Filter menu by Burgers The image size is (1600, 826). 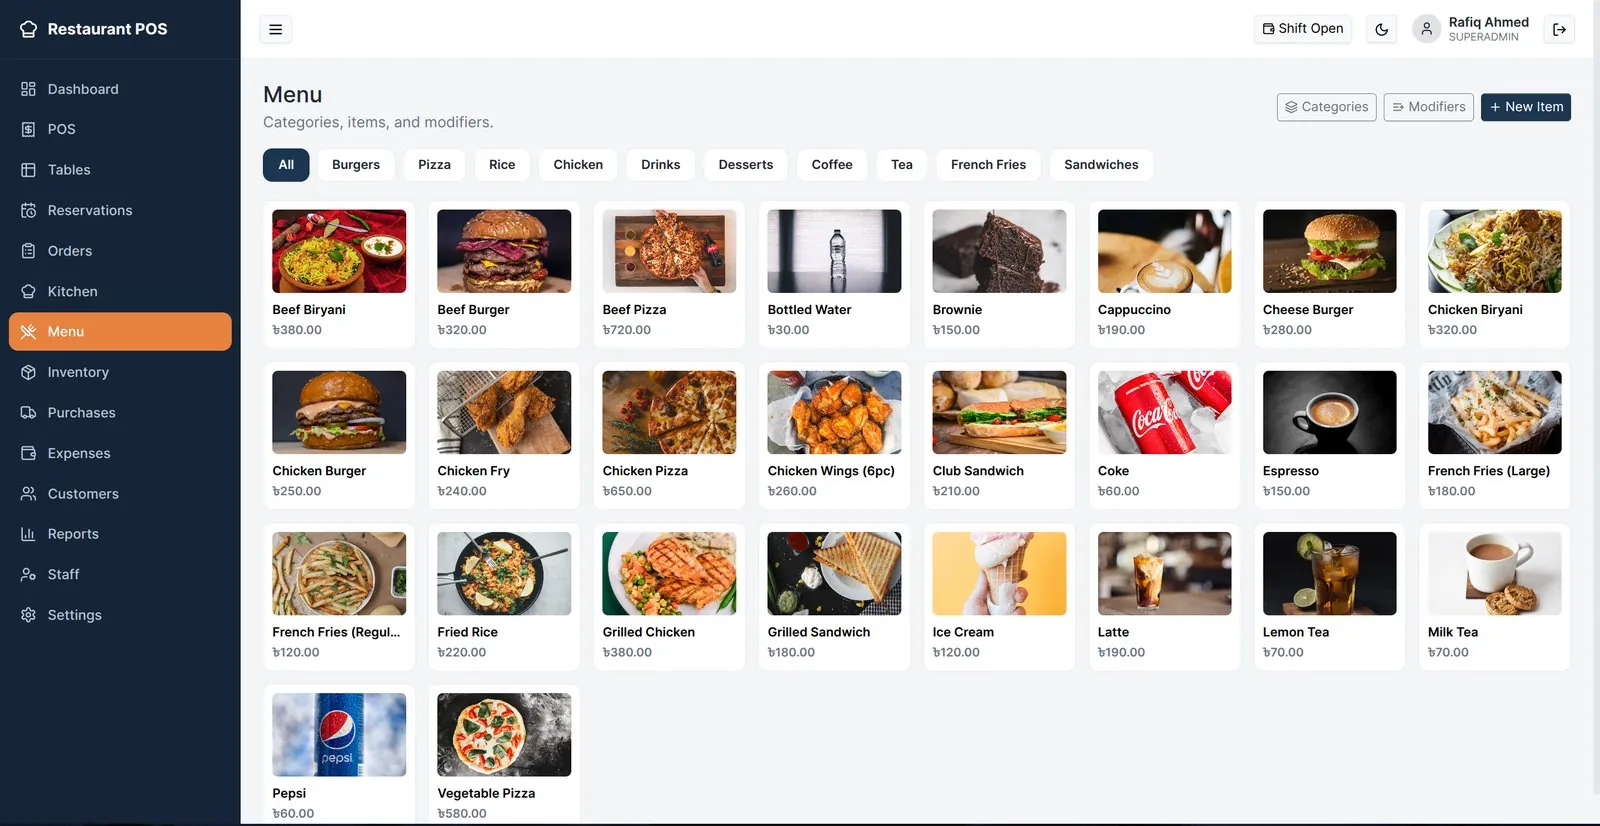pos(356,165)
